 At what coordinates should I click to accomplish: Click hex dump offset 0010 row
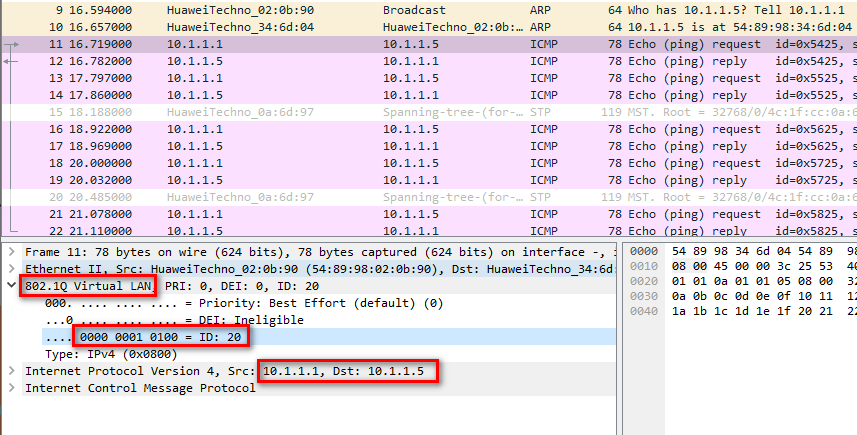tap(743, 266)
